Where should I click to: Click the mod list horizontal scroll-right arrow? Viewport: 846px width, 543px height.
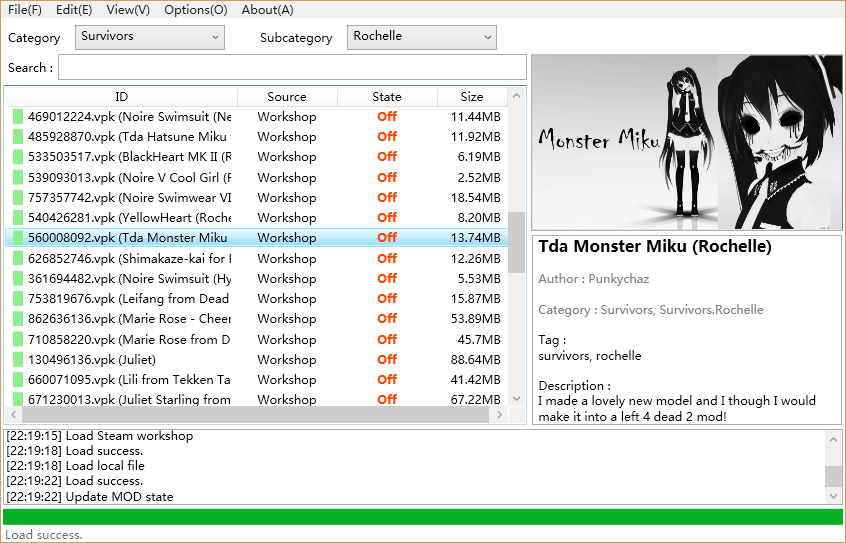point(499,415)
